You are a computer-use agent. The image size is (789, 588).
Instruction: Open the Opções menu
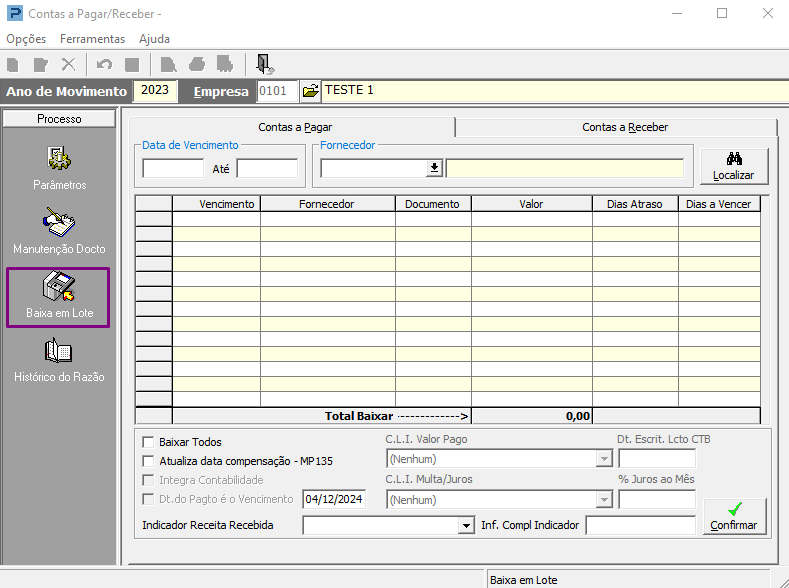click(26, 39)
